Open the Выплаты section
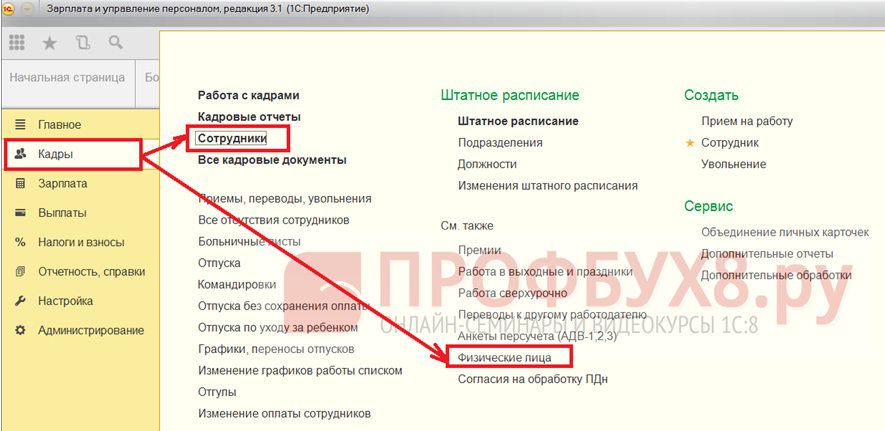This screenshot has width=885, height=431. coord(62,213)
